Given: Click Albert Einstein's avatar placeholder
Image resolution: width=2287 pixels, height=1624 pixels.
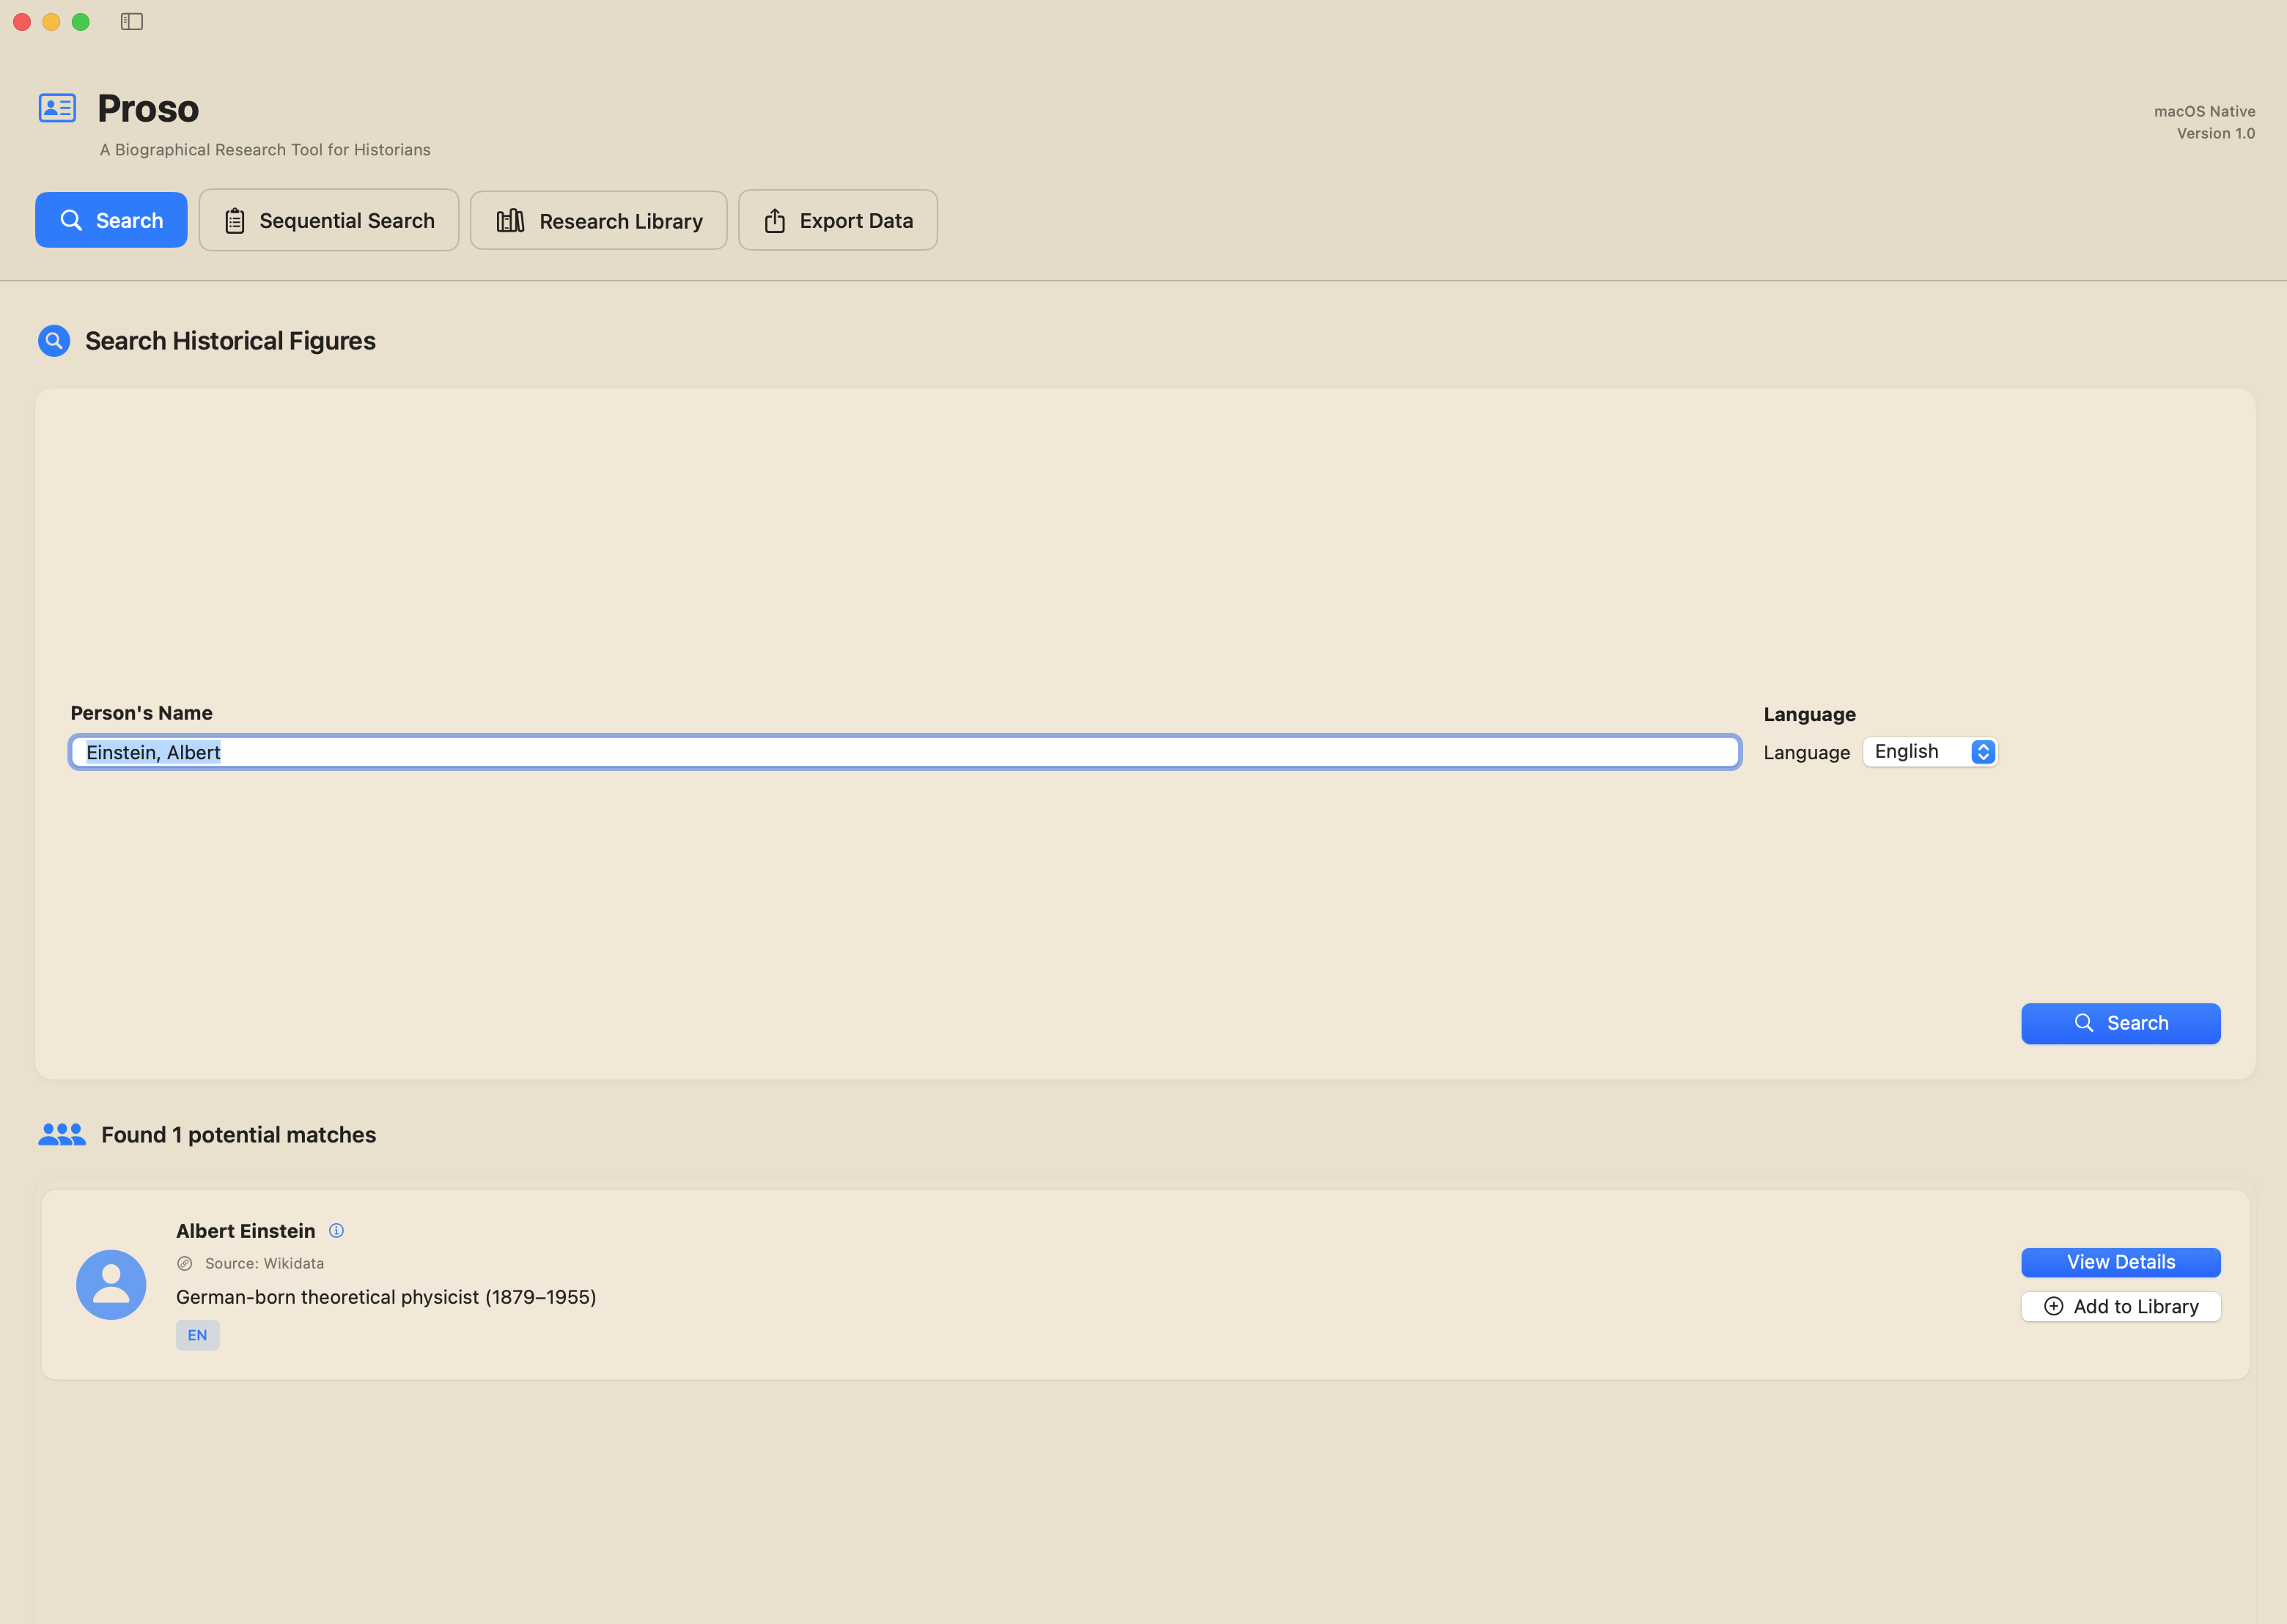Looking at the screenshot, I should 110,1284.
